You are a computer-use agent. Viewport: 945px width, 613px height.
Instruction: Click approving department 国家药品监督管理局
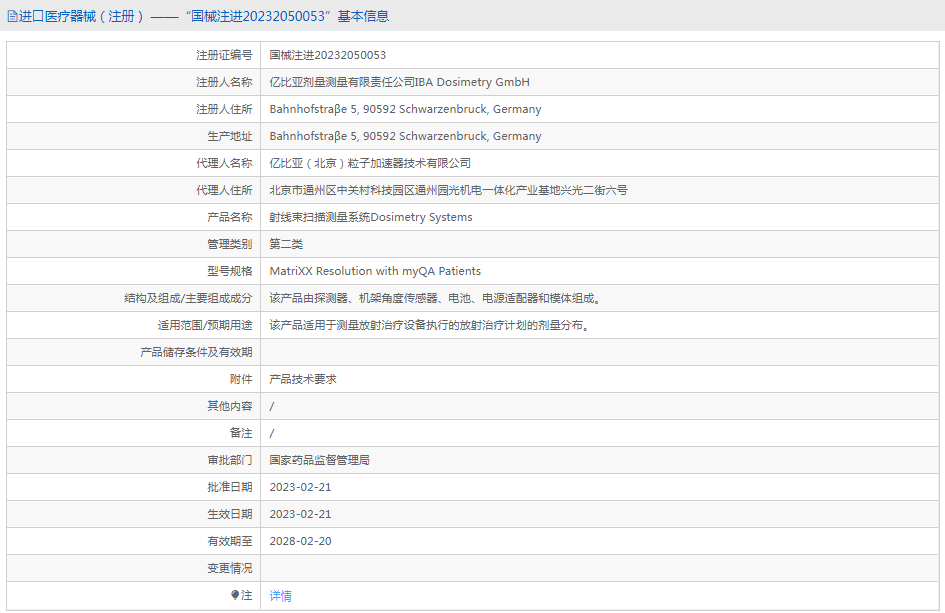tap(319, 461)
